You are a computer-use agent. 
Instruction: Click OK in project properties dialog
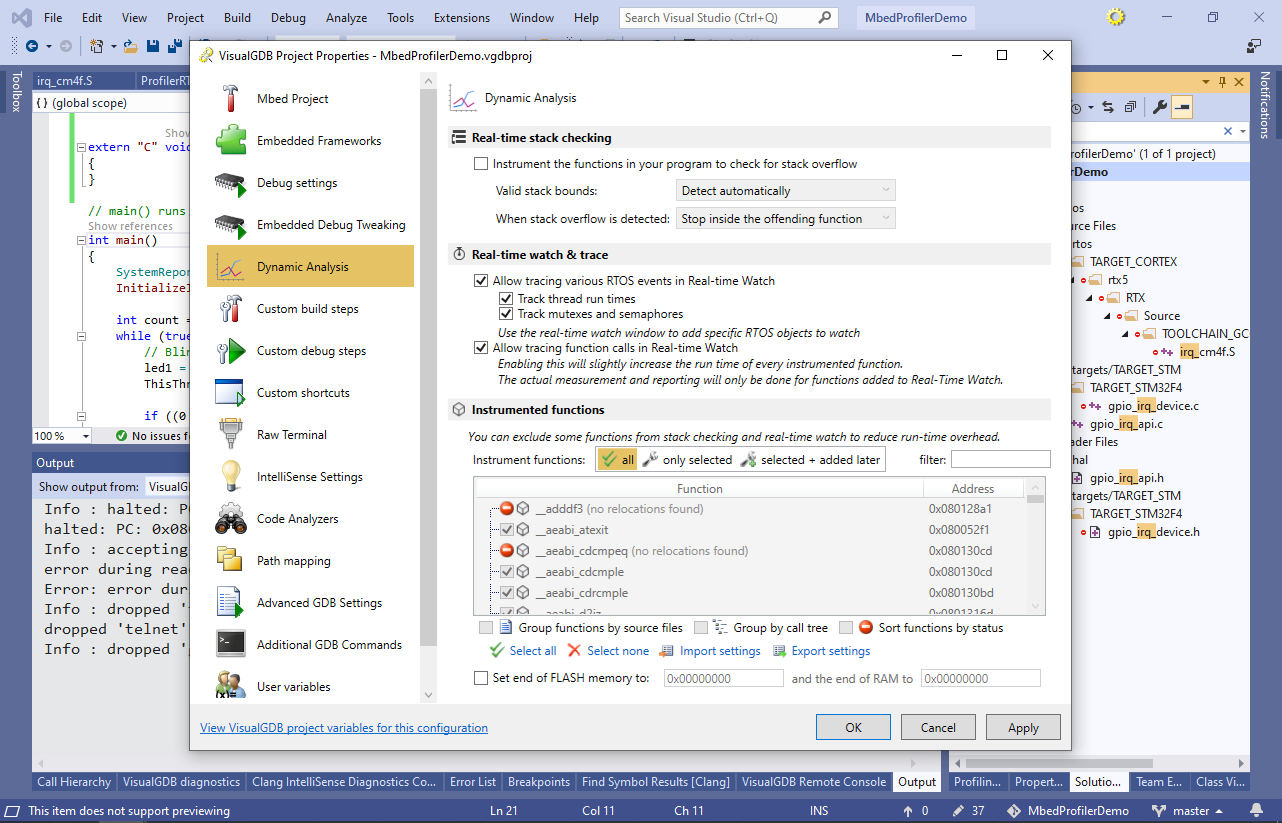[853, 727]
